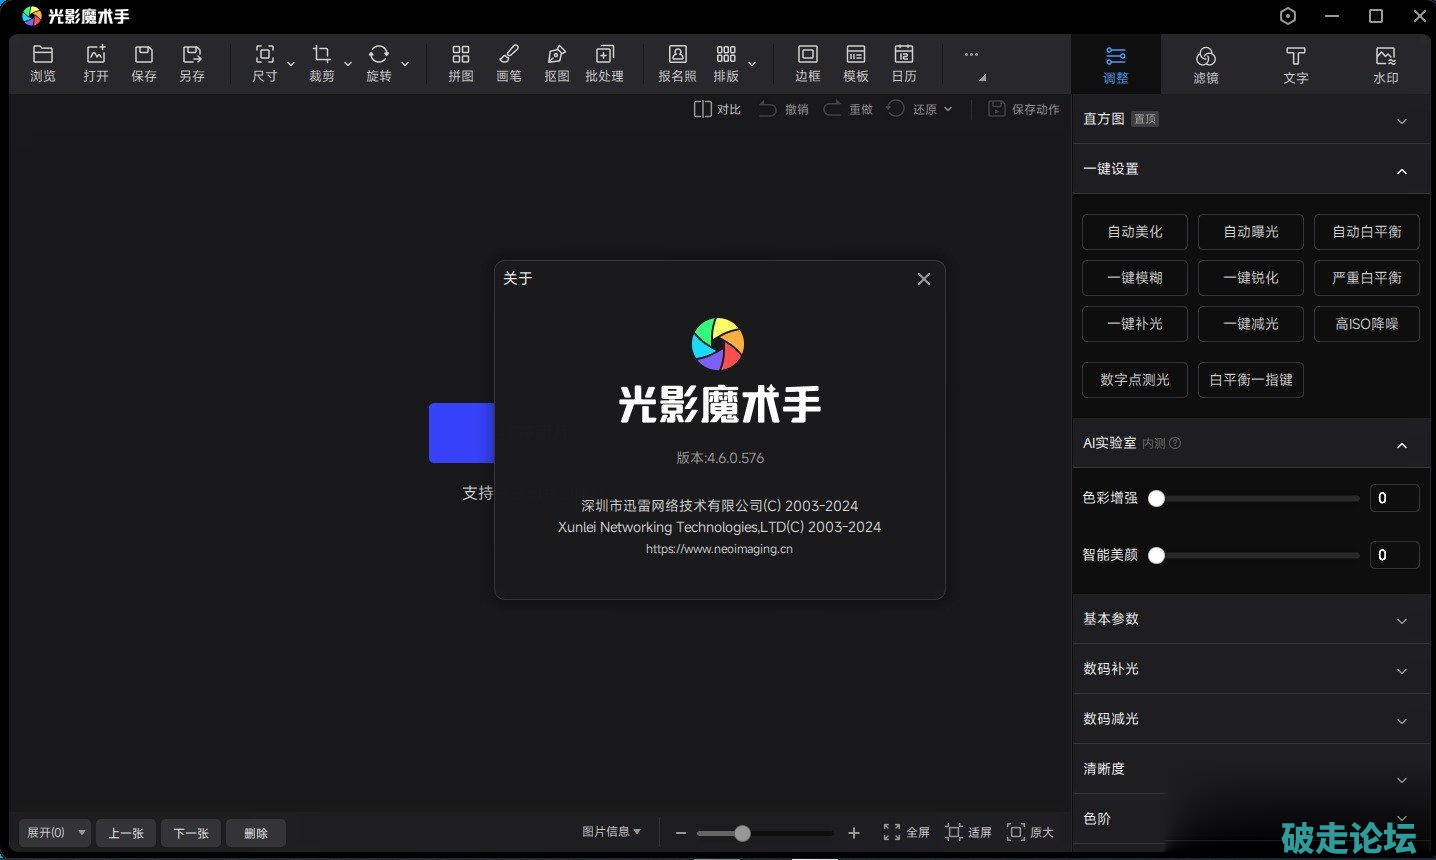Select the 画笔 brush tool
The height and width of the screenshot is (860, 1436).
[508, 62]
